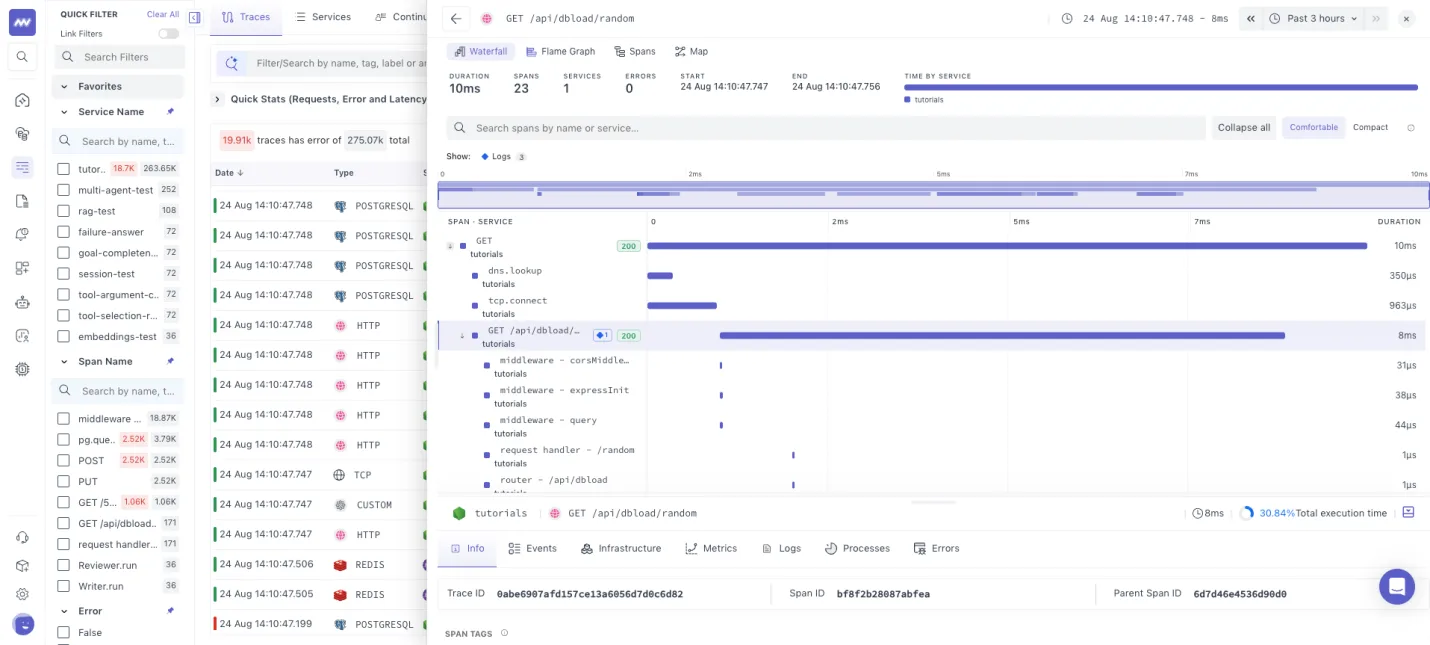The image size is (1430, 645).
Task: Click the Search spans by name field
Action: [x=825, y=128]
